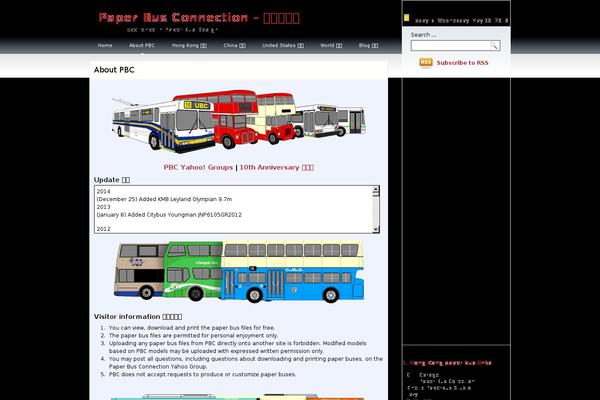Image resolution: width=600 pixels, height=400 pixels.
Task: Click the magnifying glass search icon
Action: click(x=494, y=46)
